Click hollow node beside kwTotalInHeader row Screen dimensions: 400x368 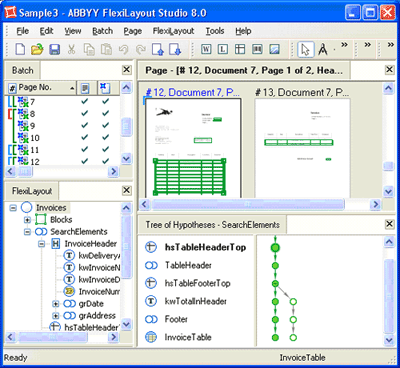tap(293, 302)
